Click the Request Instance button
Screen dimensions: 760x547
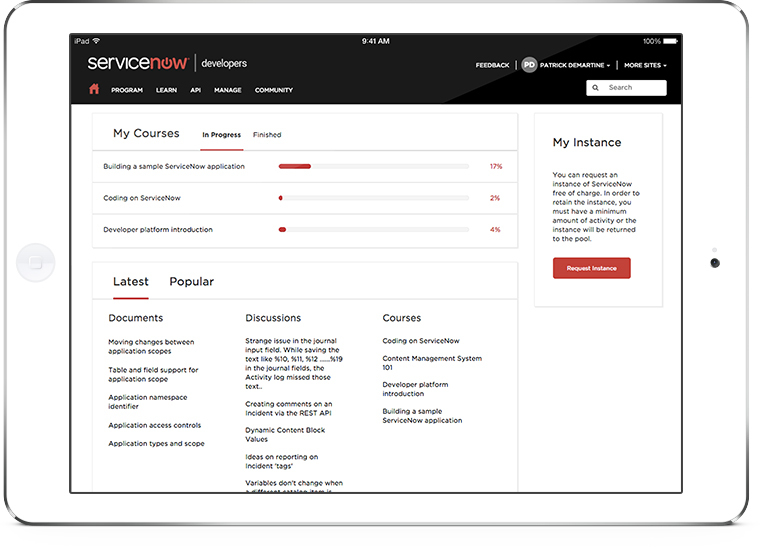[591, 268]
